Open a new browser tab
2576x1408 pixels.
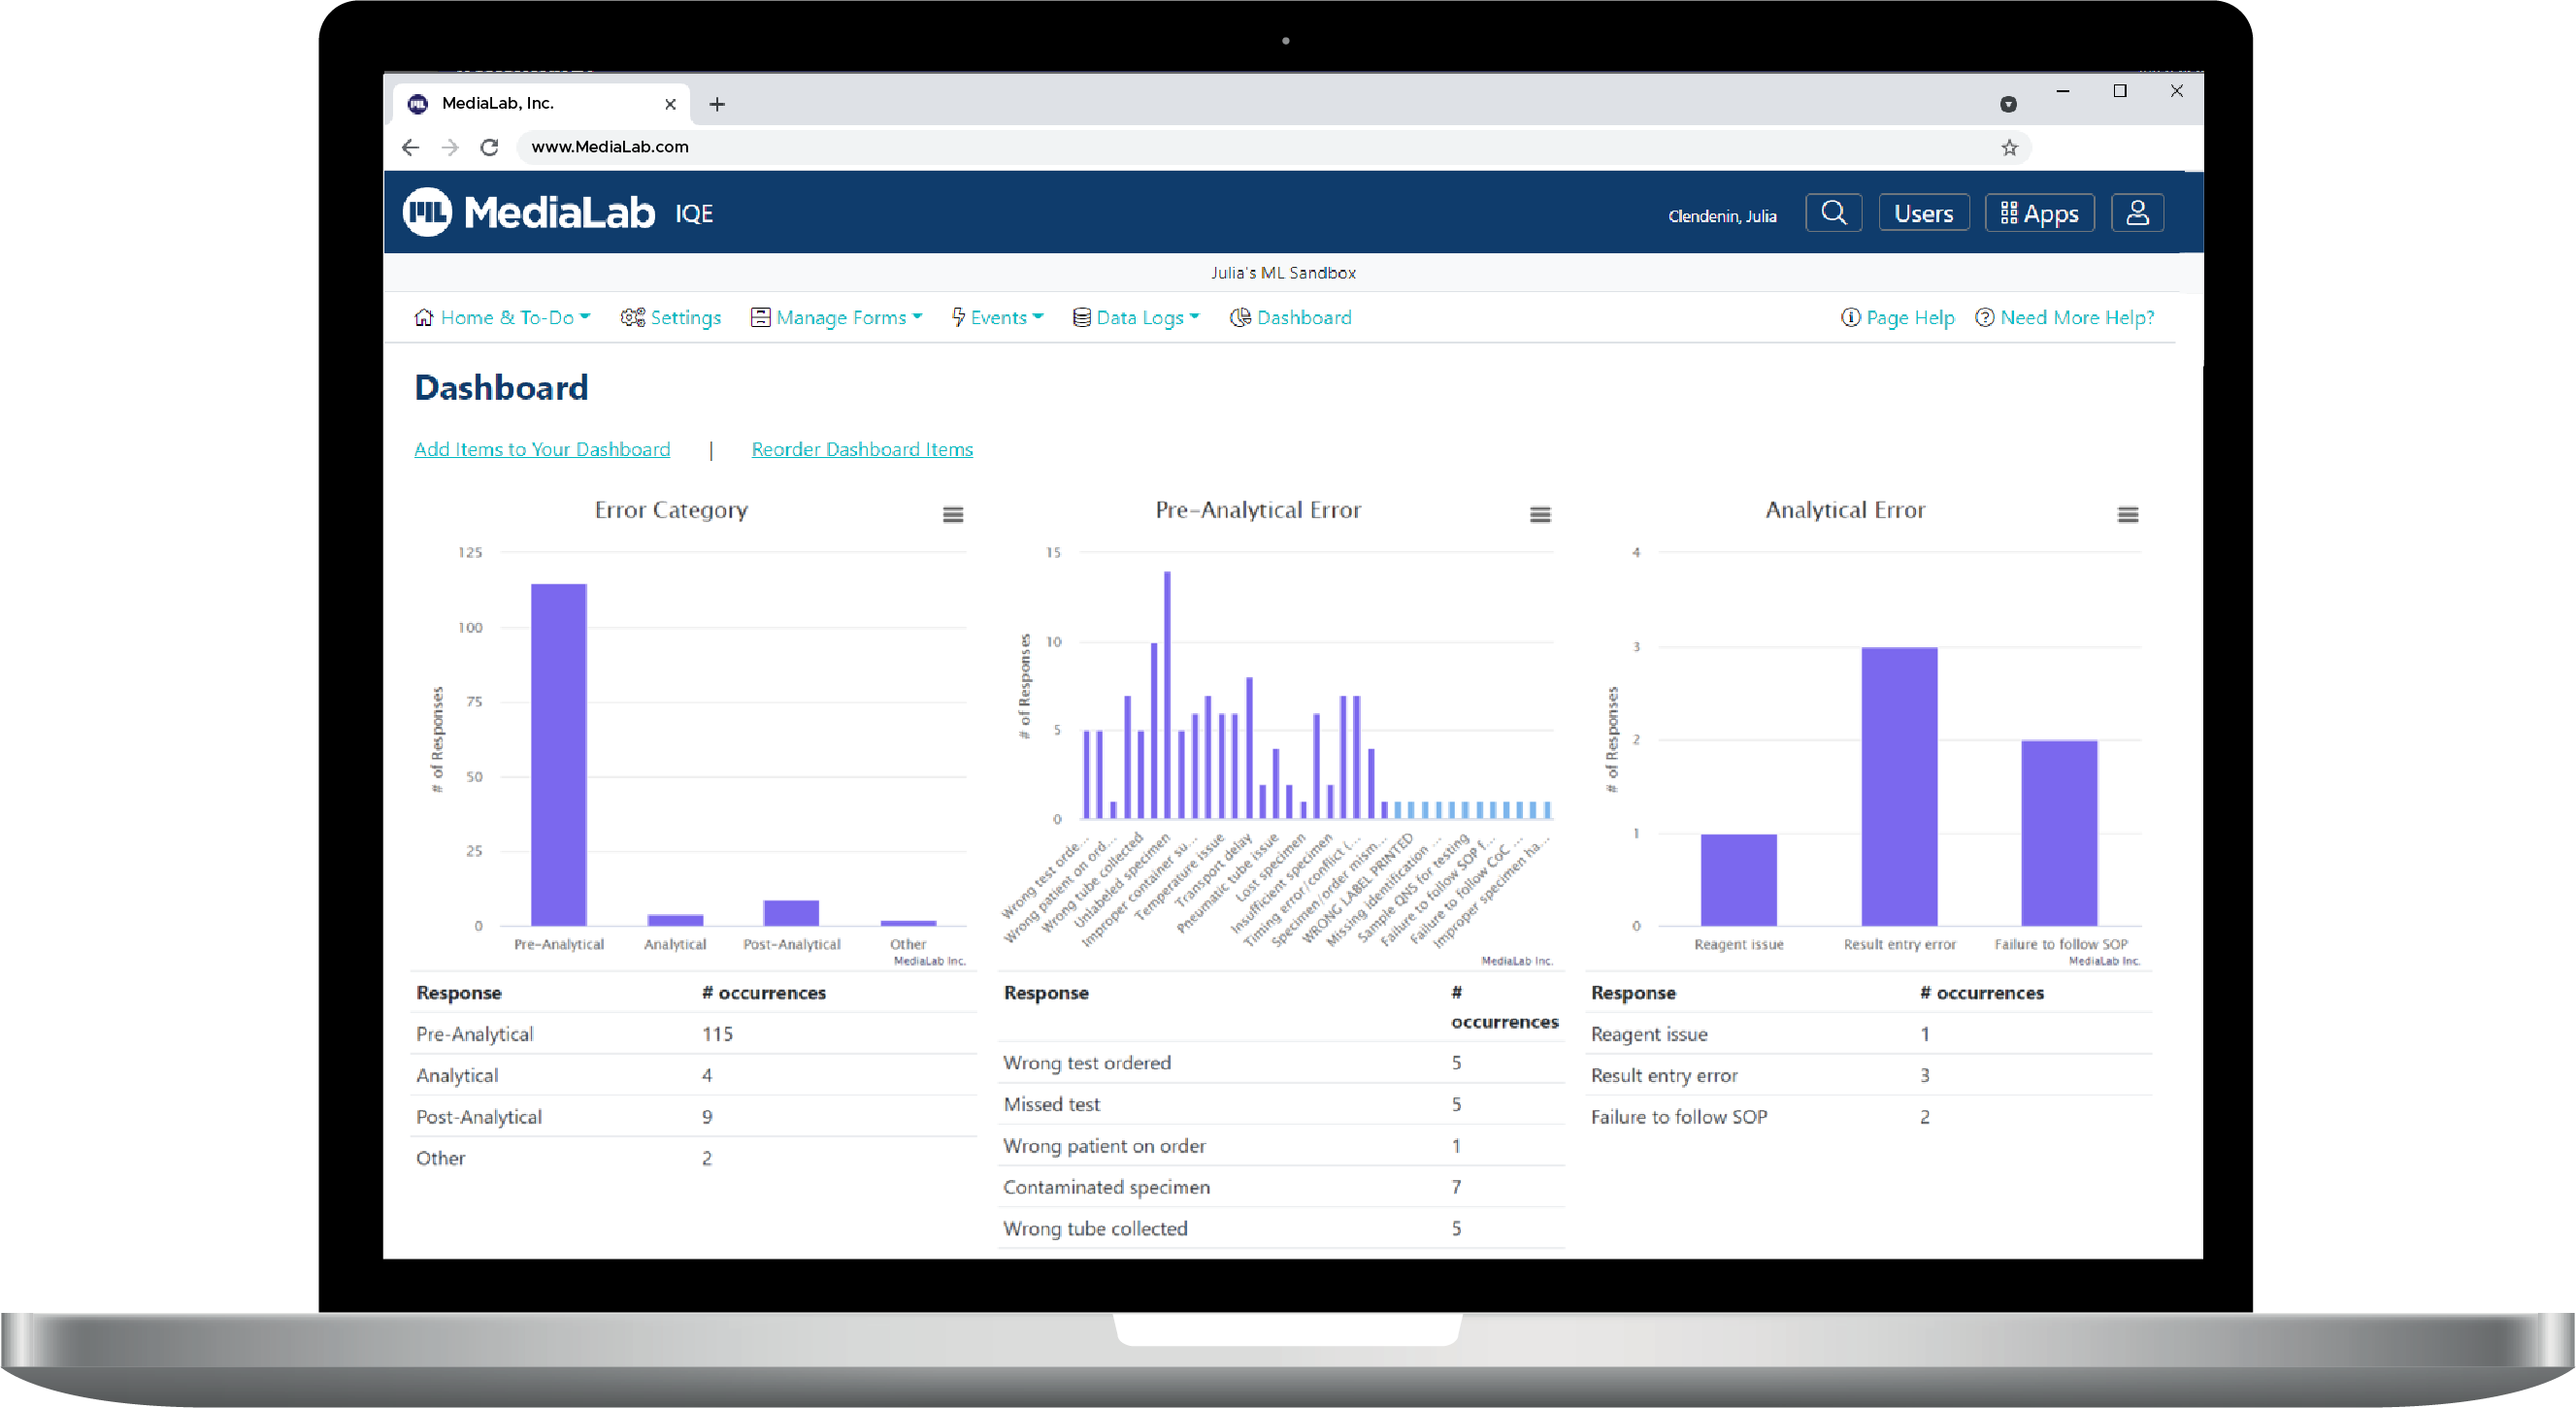click(x=717, y=104)
